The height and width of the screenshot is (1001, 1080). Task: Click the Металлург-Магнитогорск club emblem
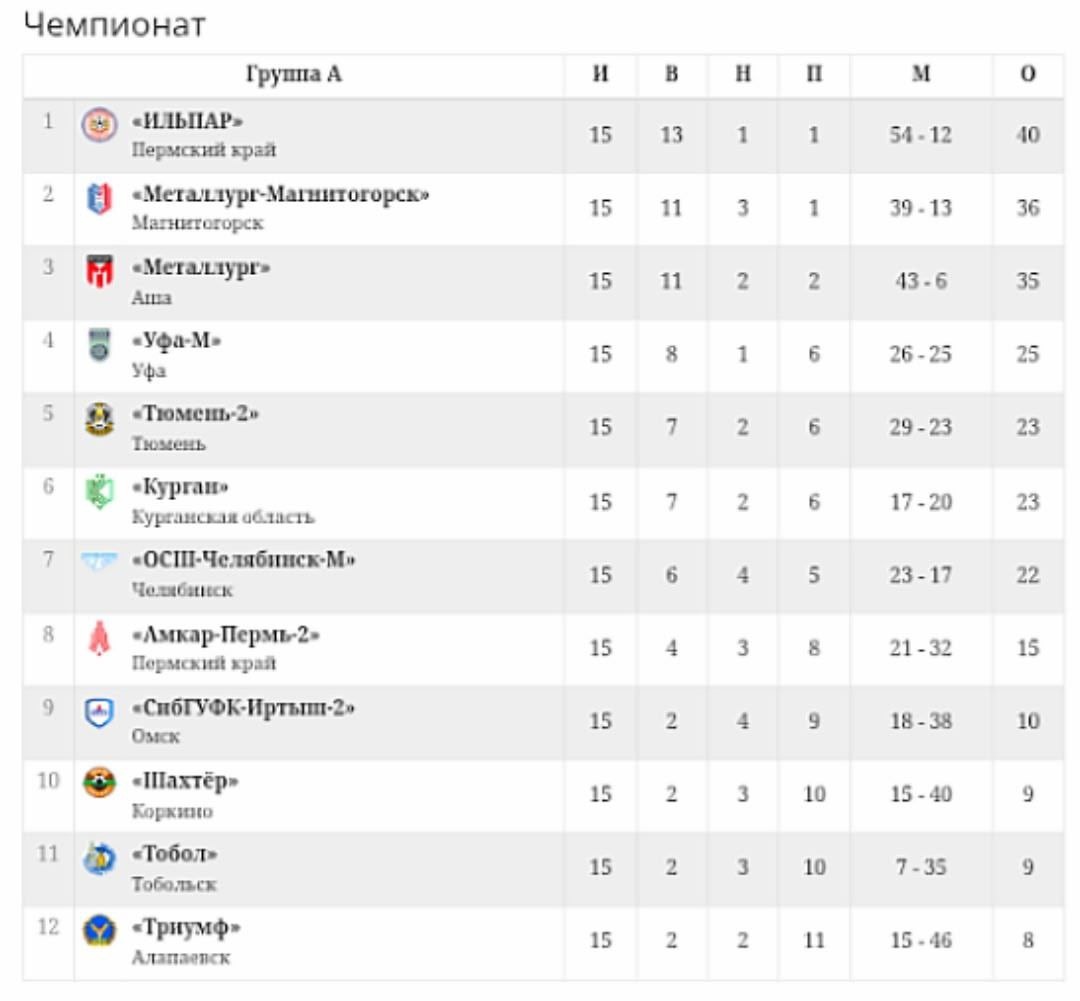point(99,198)
